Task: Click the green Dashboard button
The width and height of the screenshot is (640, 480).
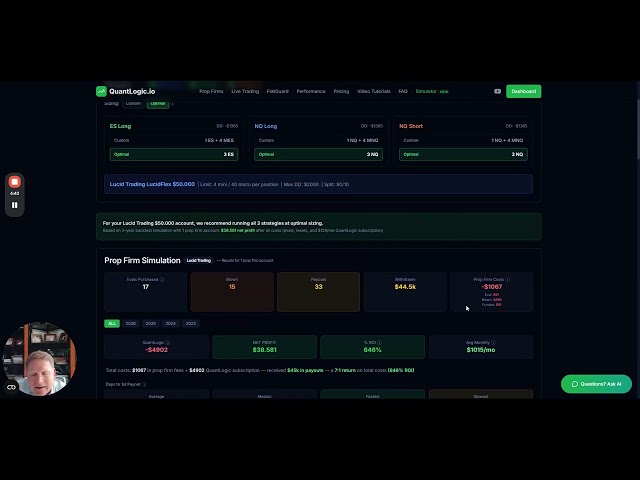Action: point(524,91)
